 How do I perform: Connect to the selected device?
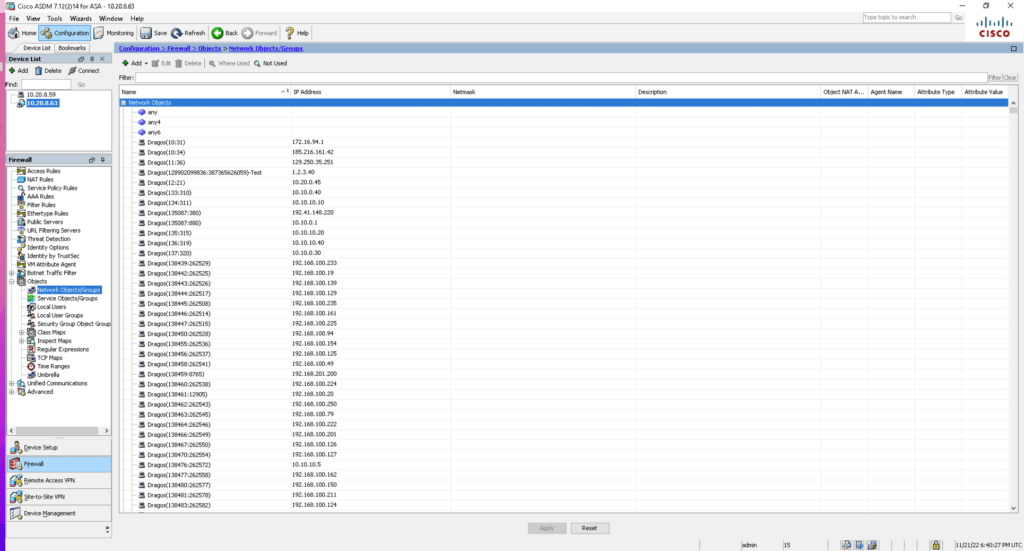coord(84,71)
